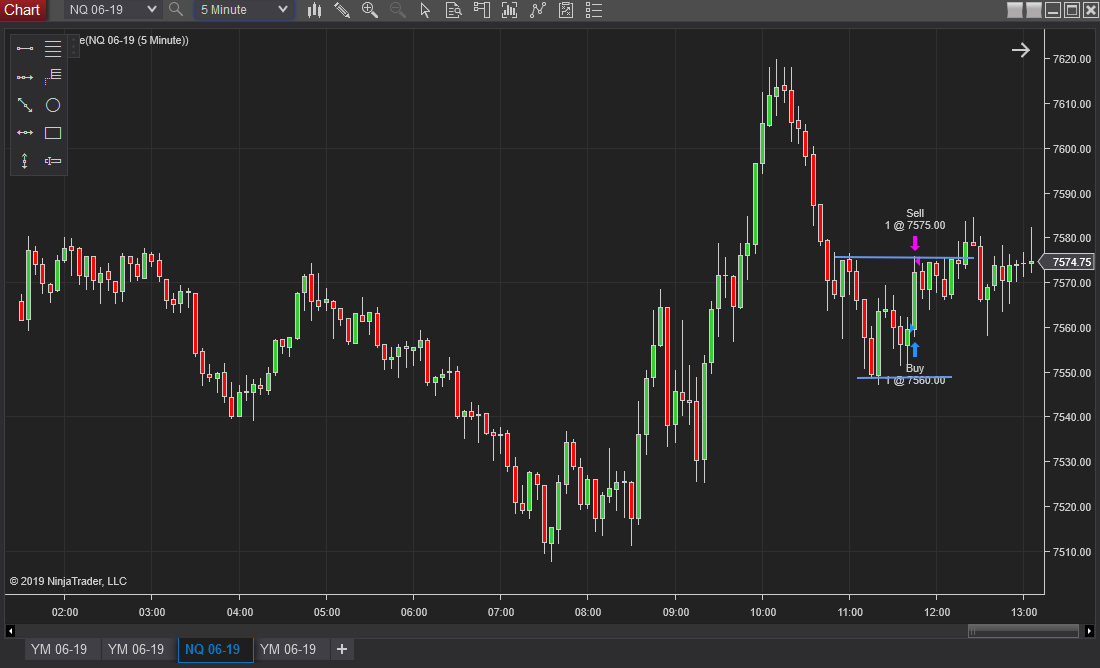The image size is (1100, 668).
Task: Maximize the chart window
Action: click(x=1072, y=10)
